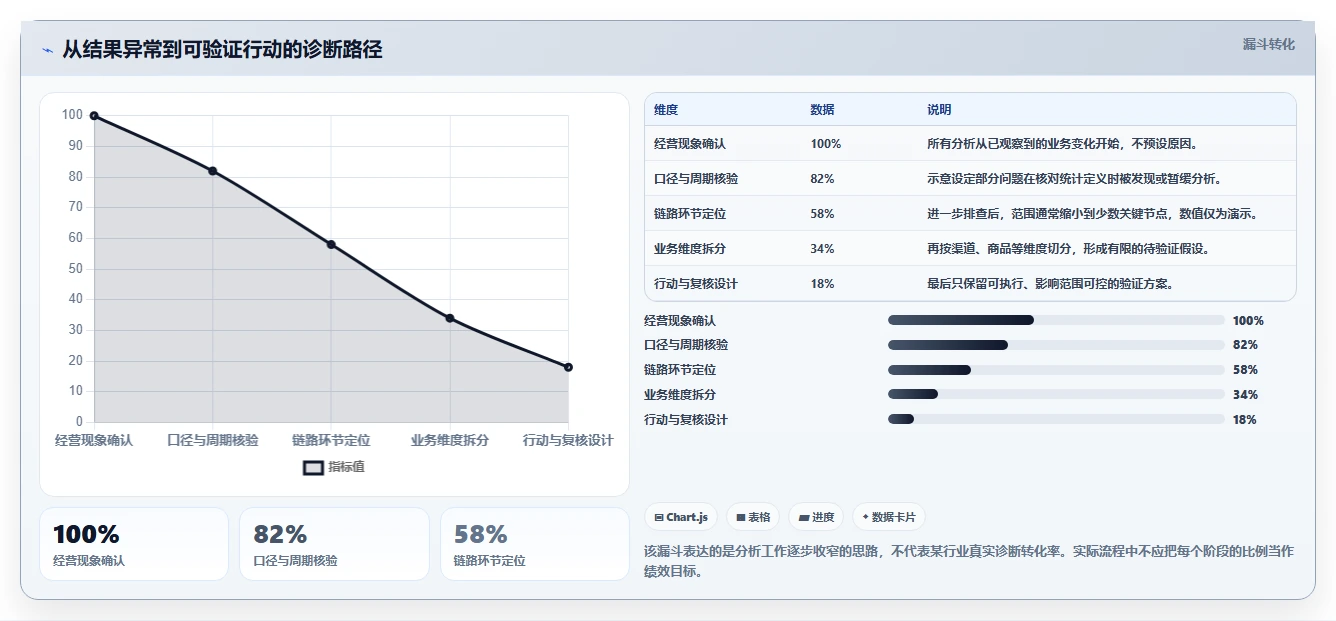
Task: Open the 58% 链路环节定位 stat card
Action: pyautogui.click(x=535, y=544)
